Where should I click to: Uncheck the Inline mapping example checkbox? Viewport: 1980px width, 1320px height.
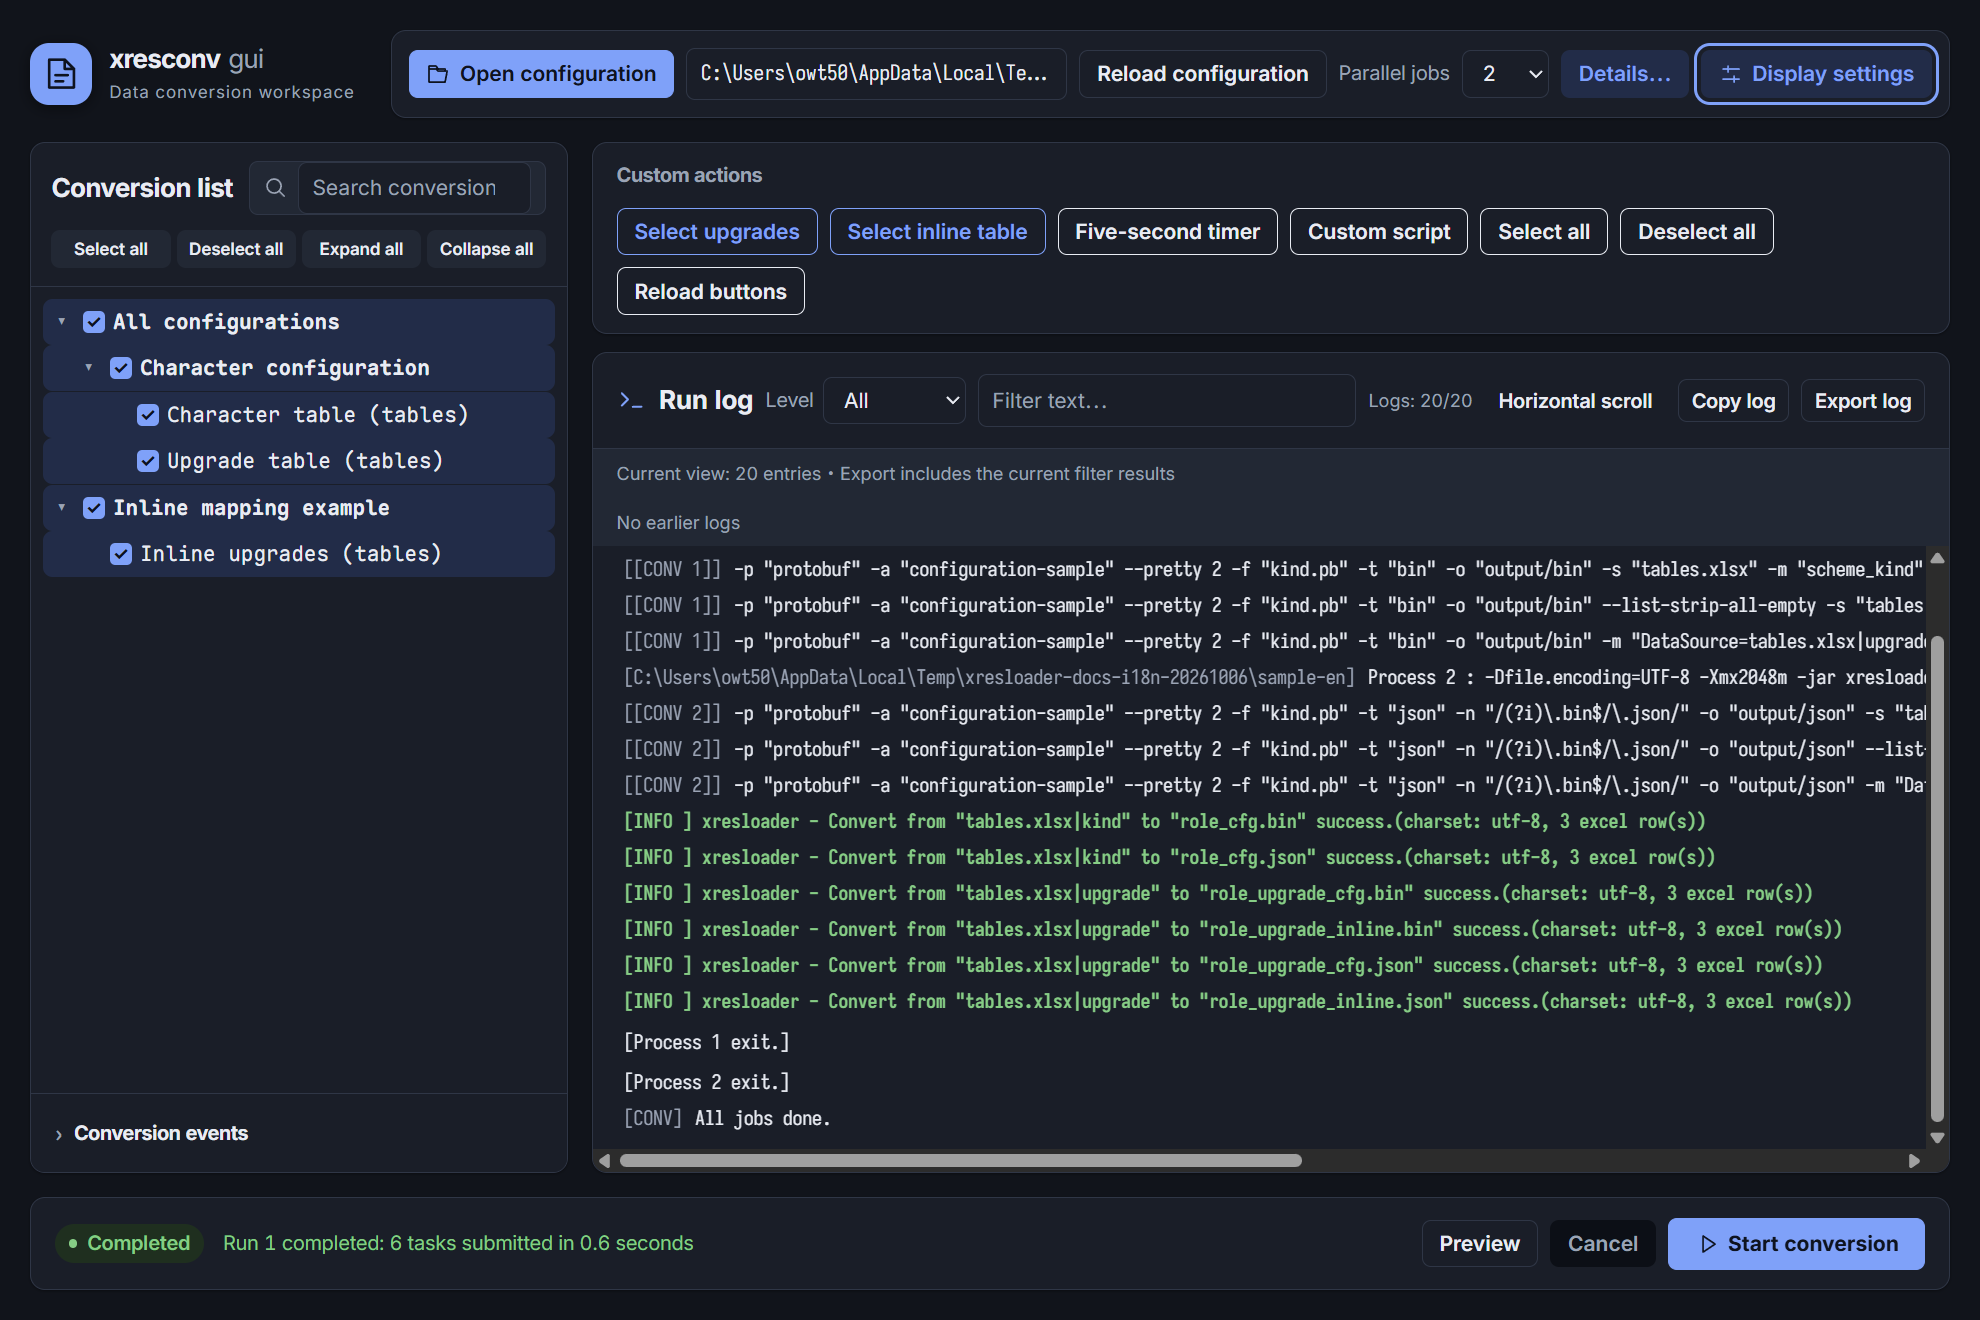pyautogui.click(x=94, y=508)
